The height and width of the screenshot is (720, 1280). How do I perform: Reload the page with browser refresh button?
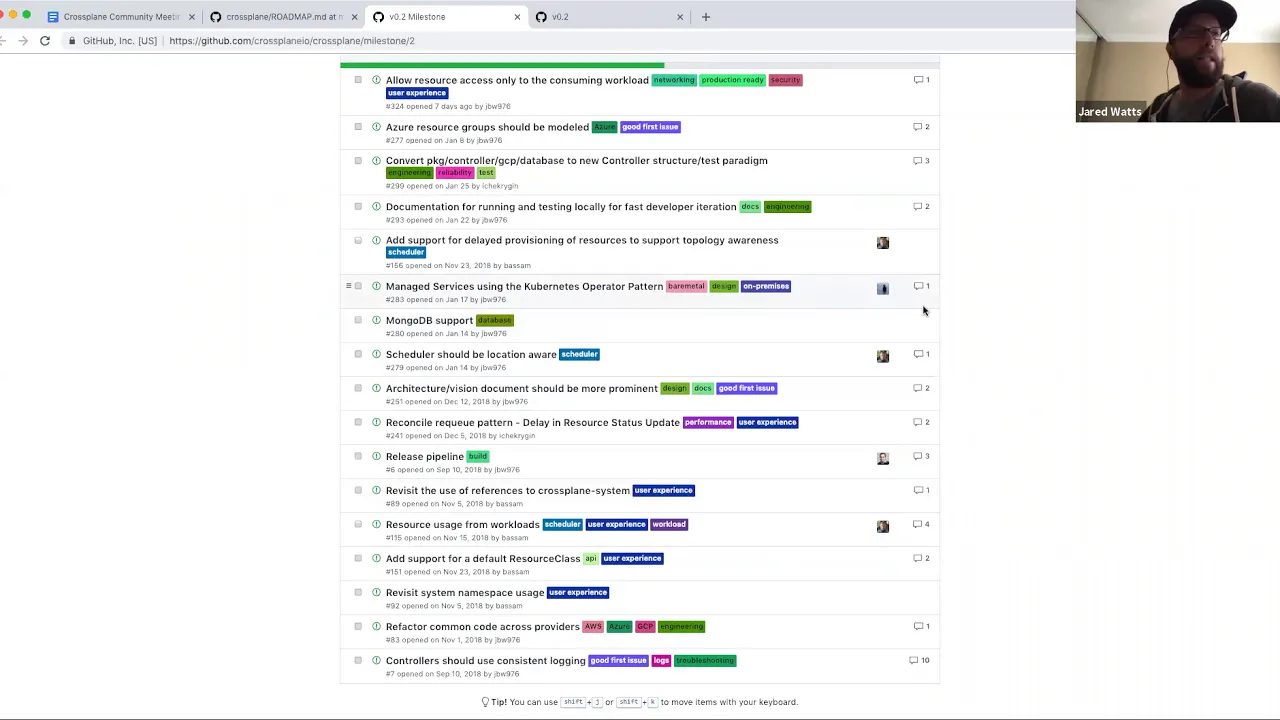45,41
